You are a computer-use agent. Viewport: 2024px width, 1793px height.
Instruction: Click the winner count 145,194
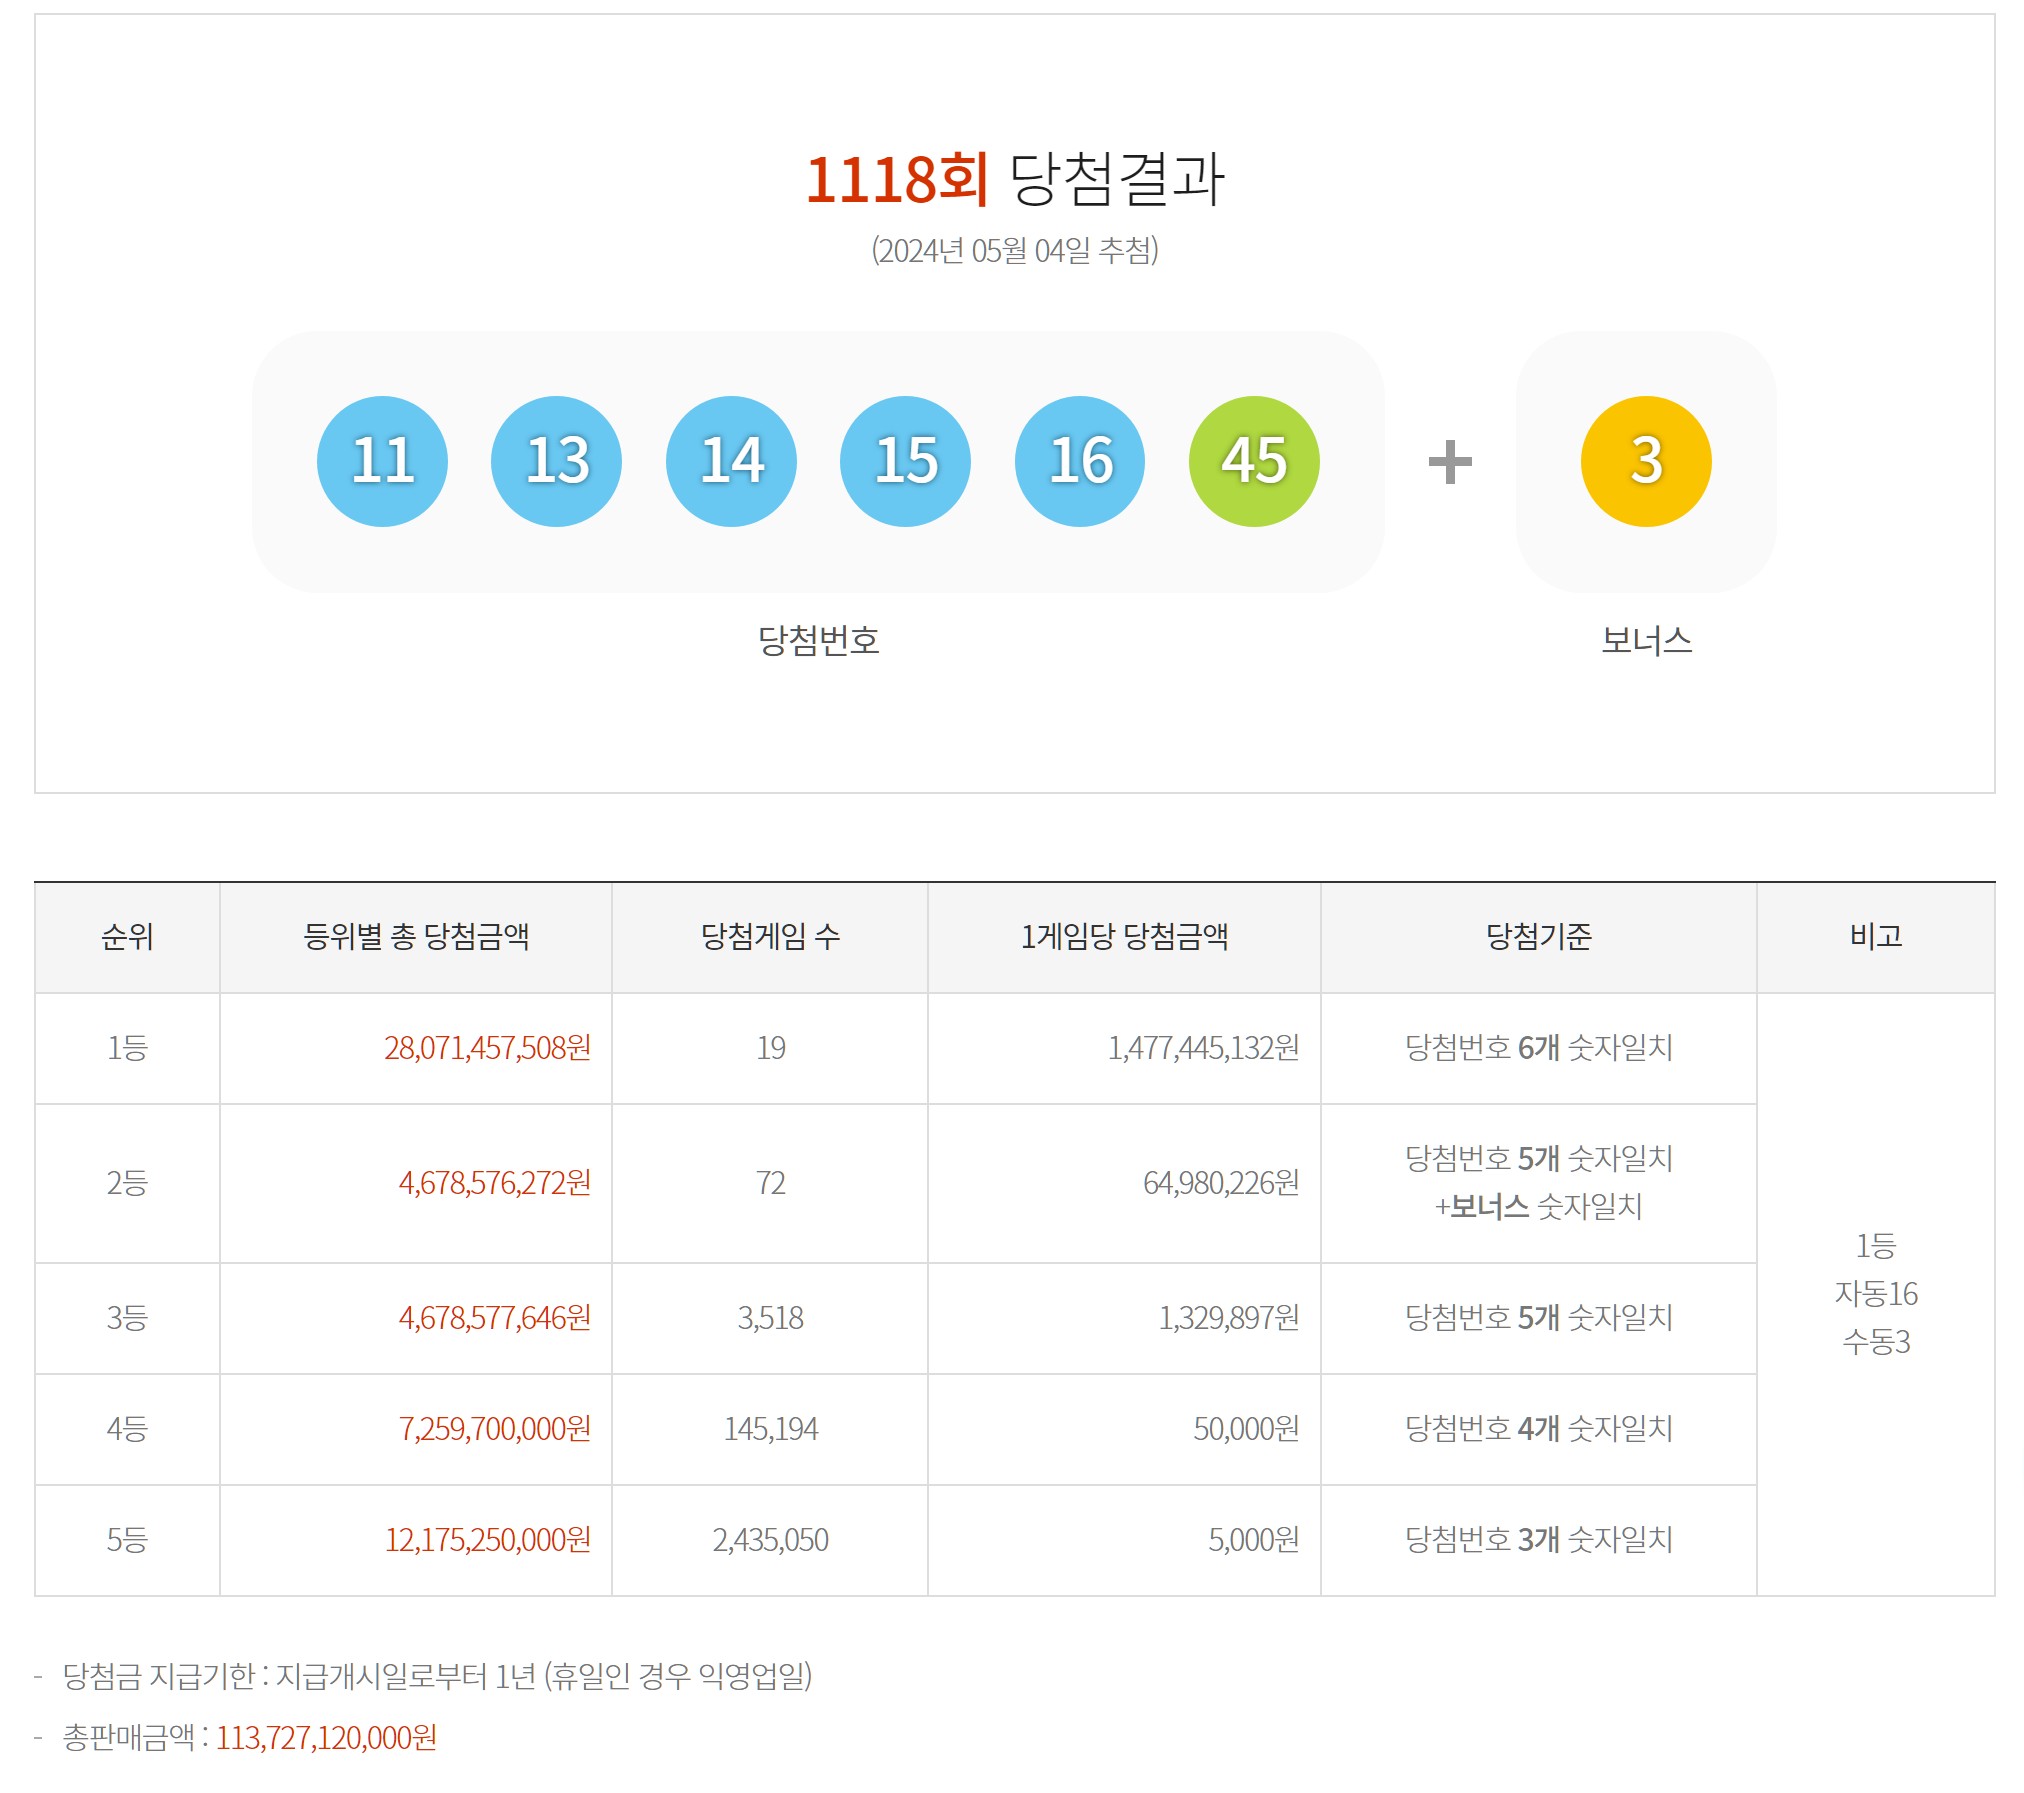pyautogui.click(x=771, y=1429)
